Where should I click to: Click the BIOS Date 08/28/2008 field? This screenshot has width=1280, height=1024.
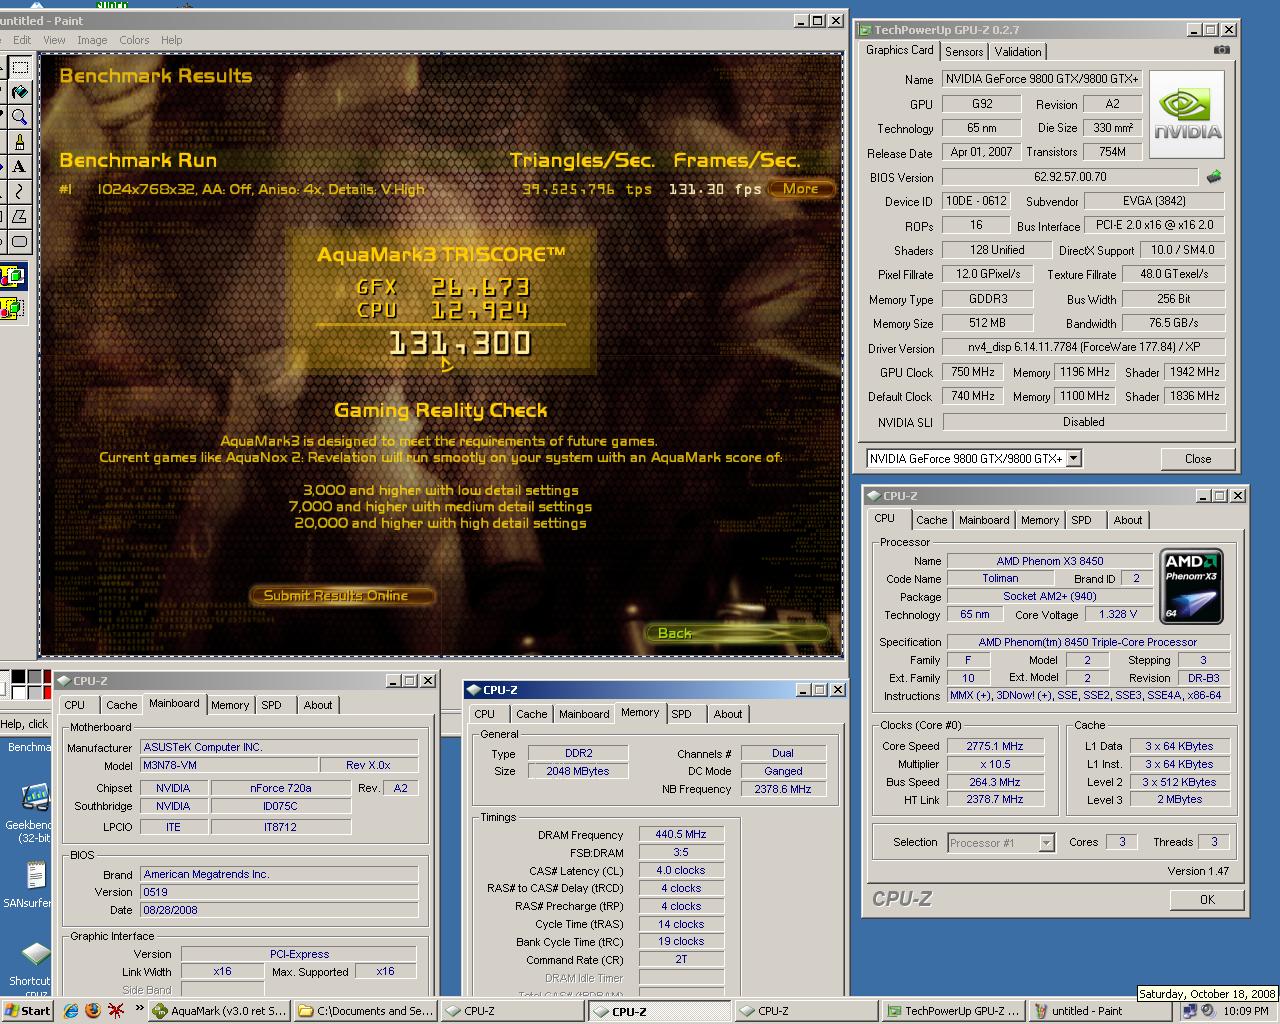pos(279,910)
